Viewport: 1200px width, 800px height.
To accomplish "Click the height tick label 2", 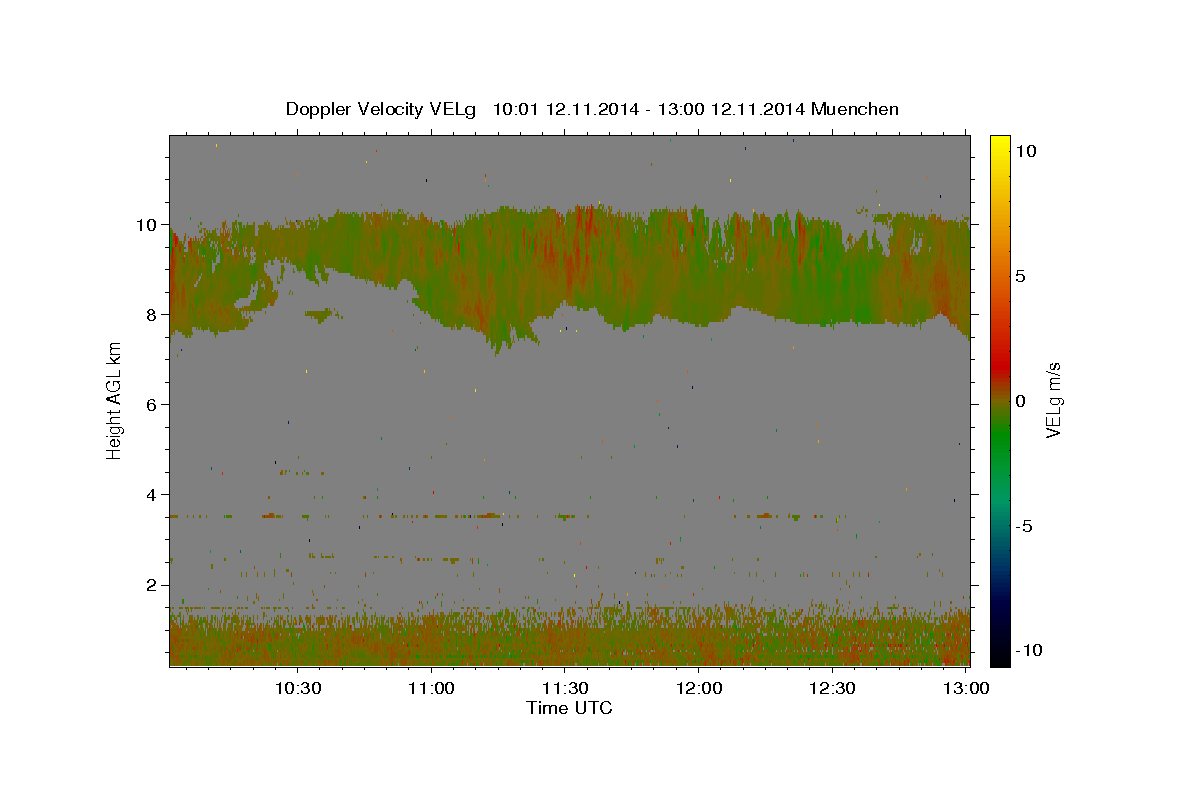I will tap(153, 585).
